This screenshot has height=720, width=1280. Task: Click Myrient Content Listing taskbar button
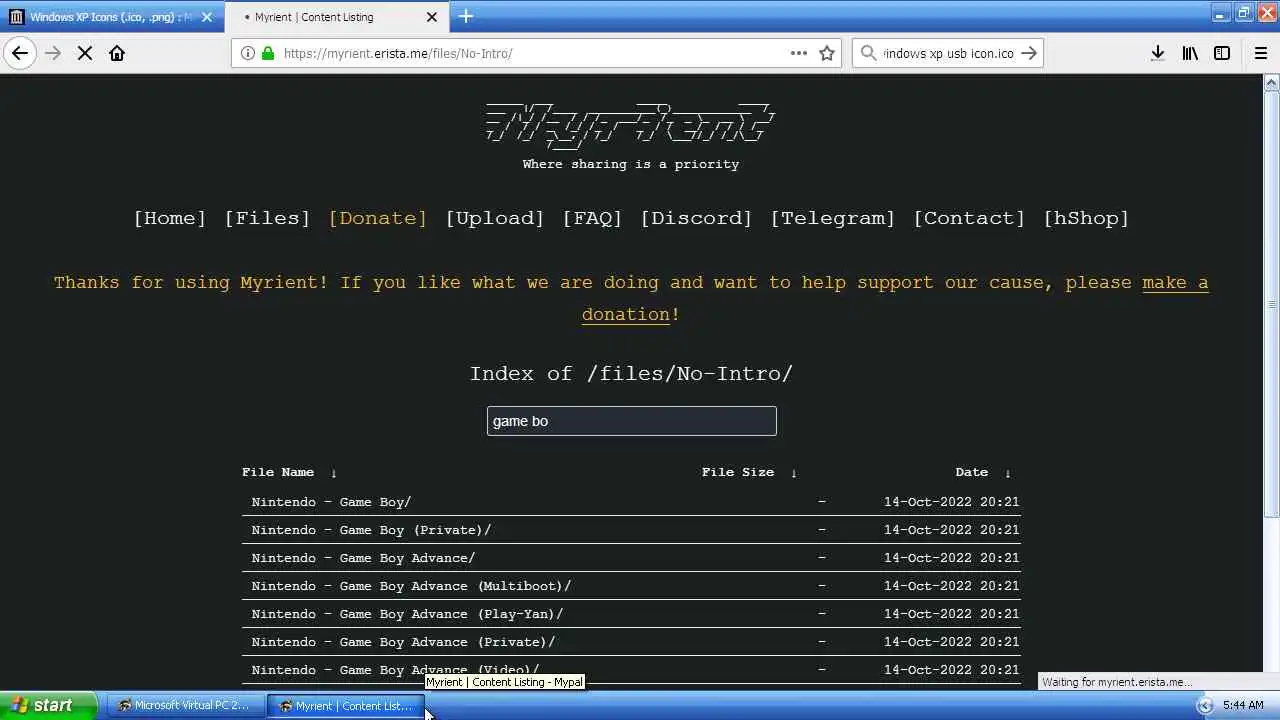[x=347, y=705]
